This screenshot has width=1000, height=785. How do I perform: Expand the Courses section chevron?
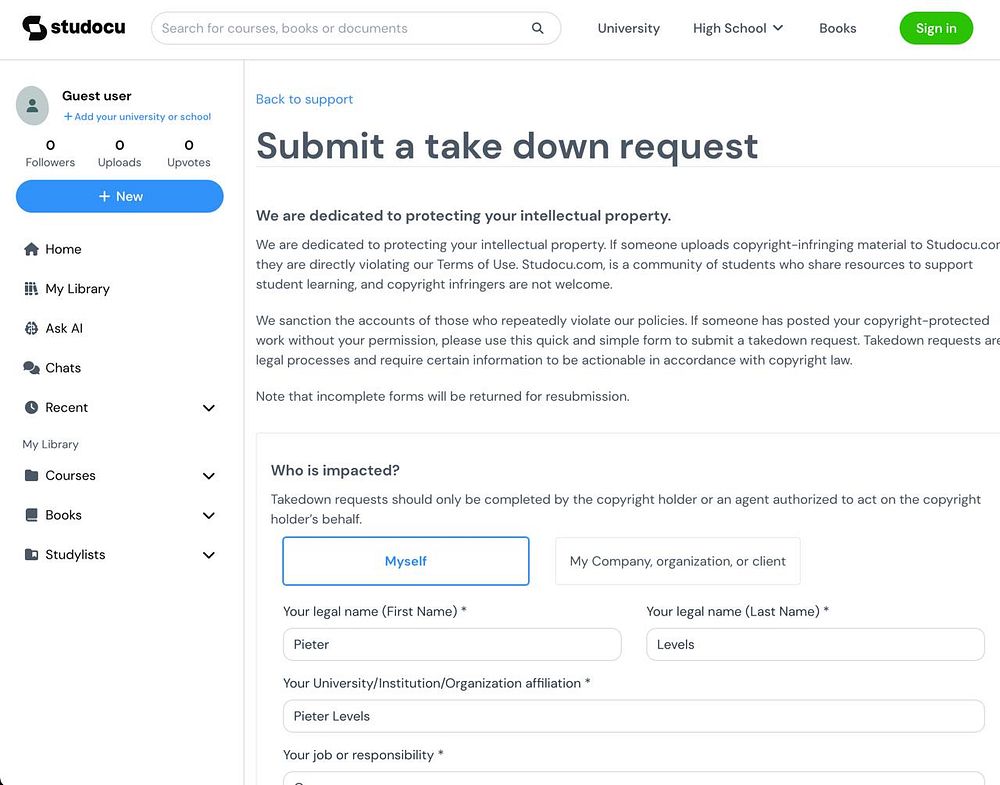[x=209, y=476]
